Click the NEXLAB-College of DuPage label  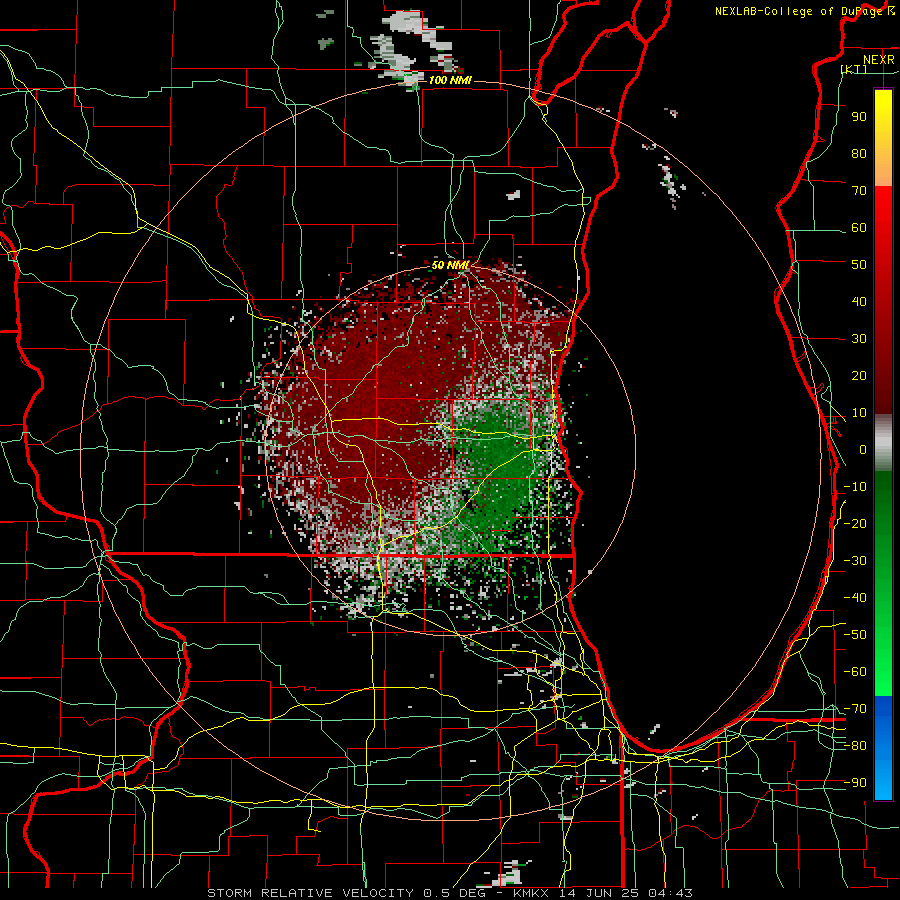801,11
